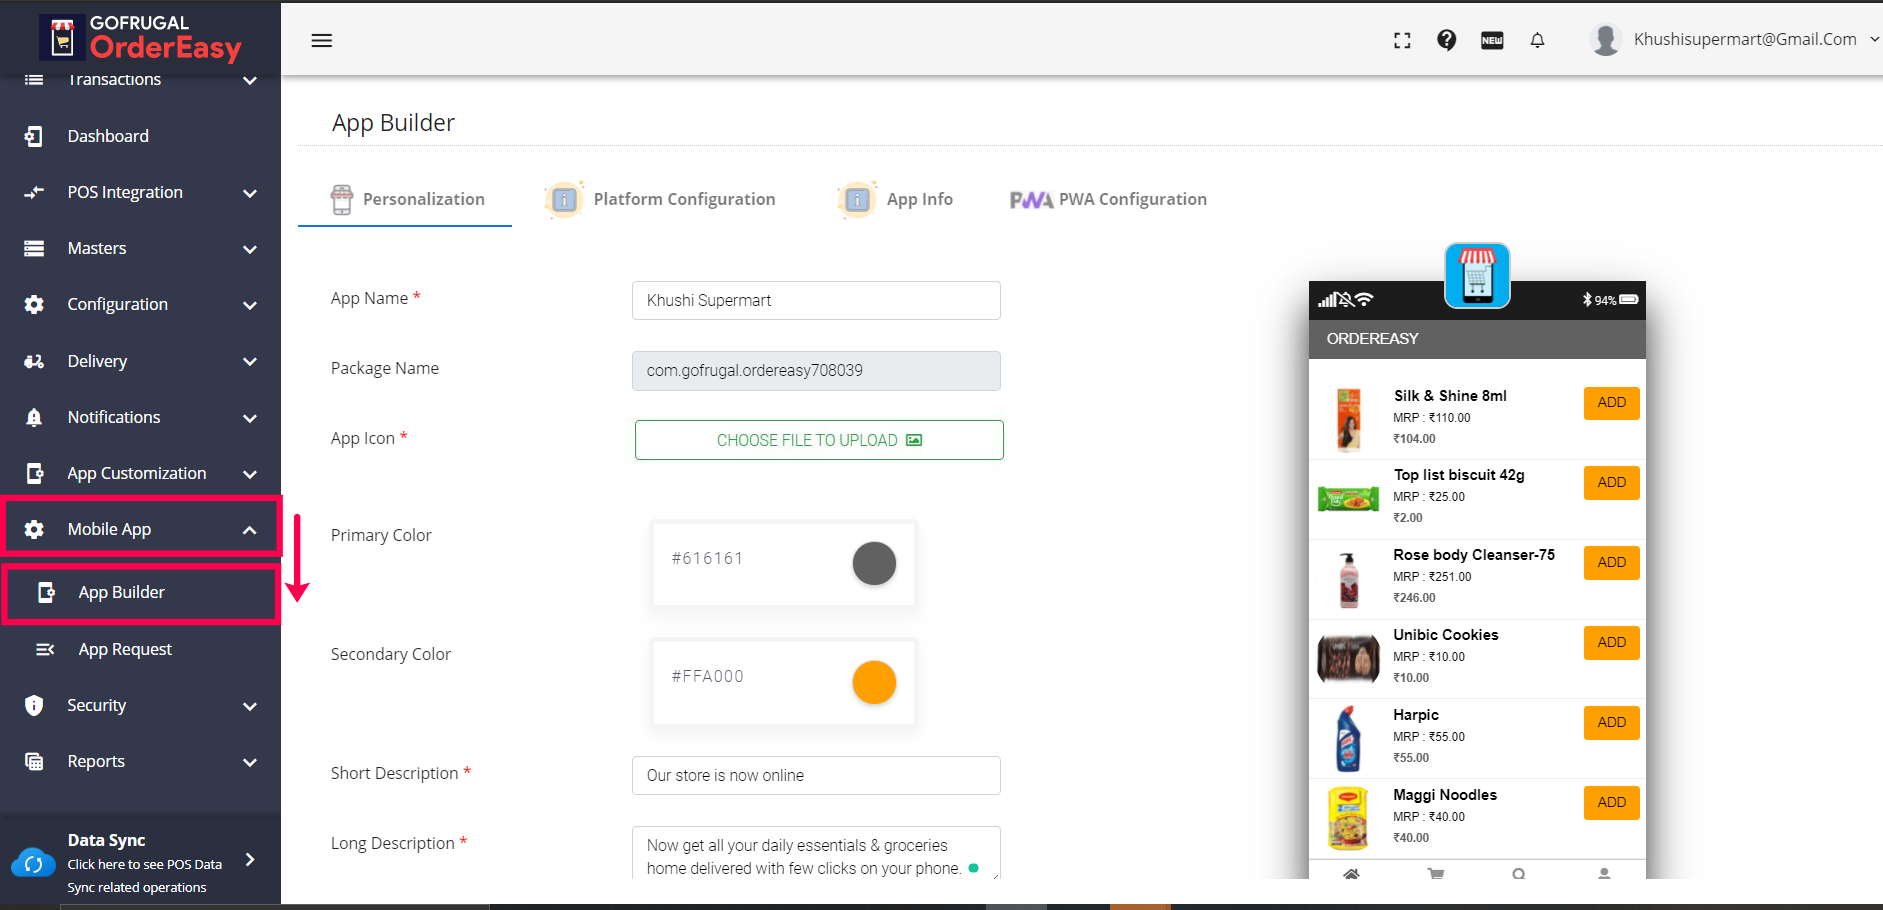Open the help question mark icon

click(x=1446, y=40)
